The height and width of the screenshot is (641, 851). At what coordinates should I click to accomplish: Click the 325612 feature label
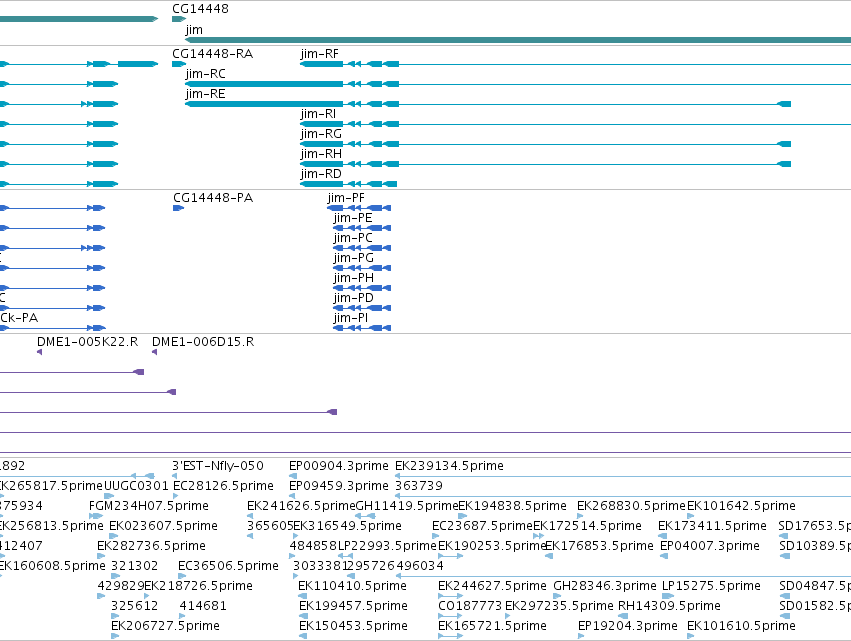(x=135, y=606)
